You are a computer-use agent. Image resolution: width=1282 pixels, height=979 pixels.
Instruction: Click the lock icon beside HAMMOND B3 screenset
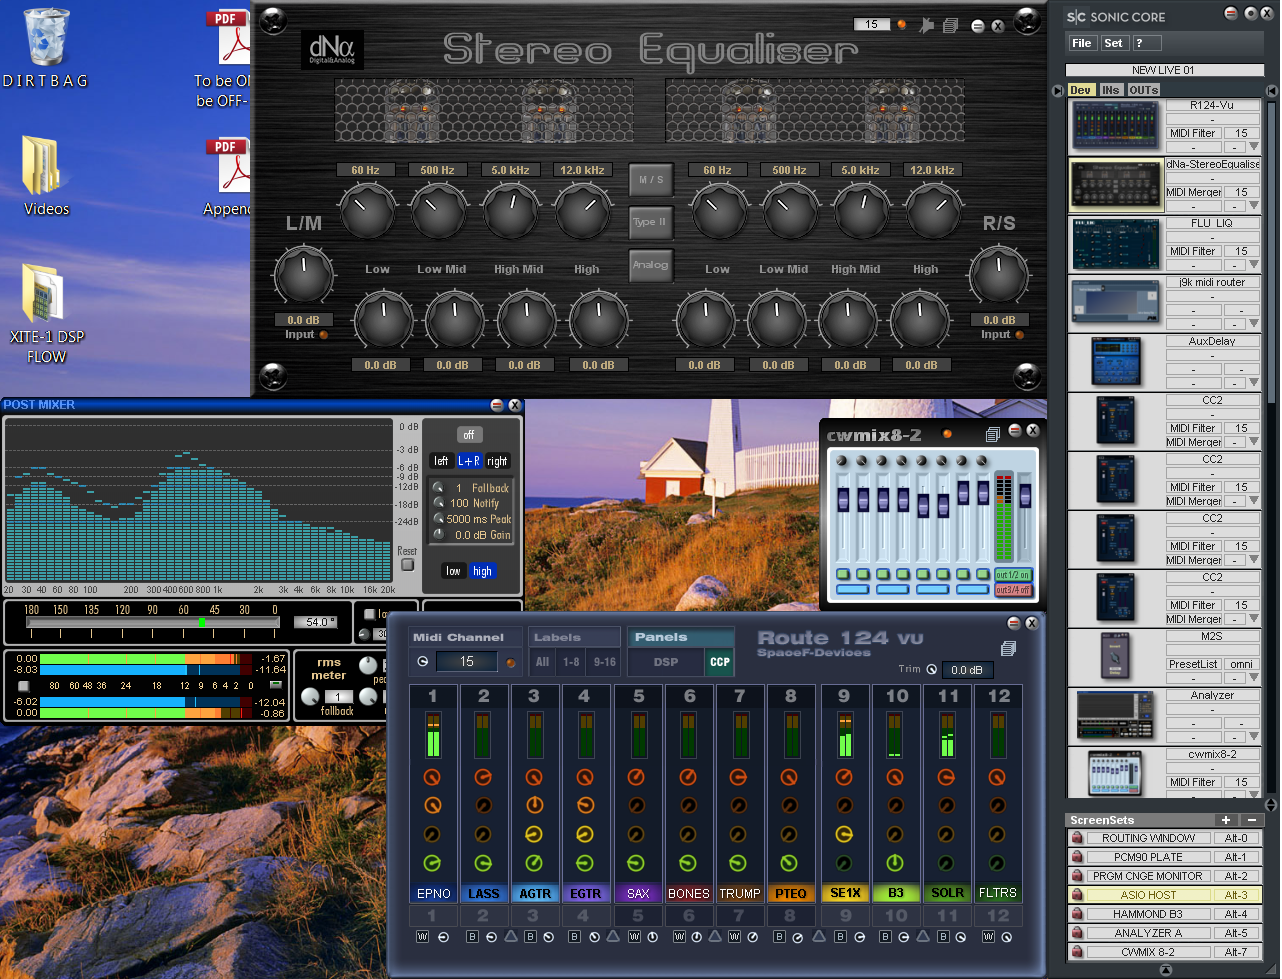[x=1077, y=914]
